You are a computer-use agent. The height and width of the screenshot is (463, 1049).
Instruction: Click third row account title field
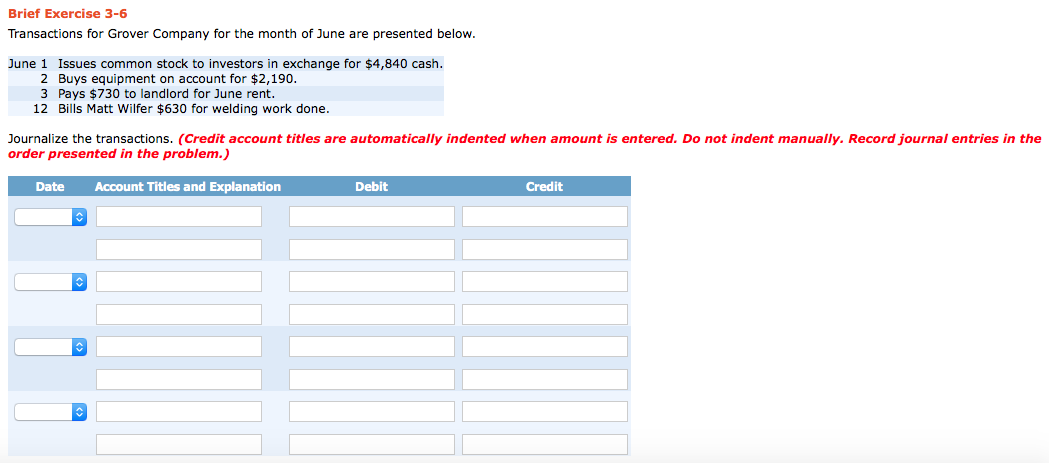pos(179,282)
